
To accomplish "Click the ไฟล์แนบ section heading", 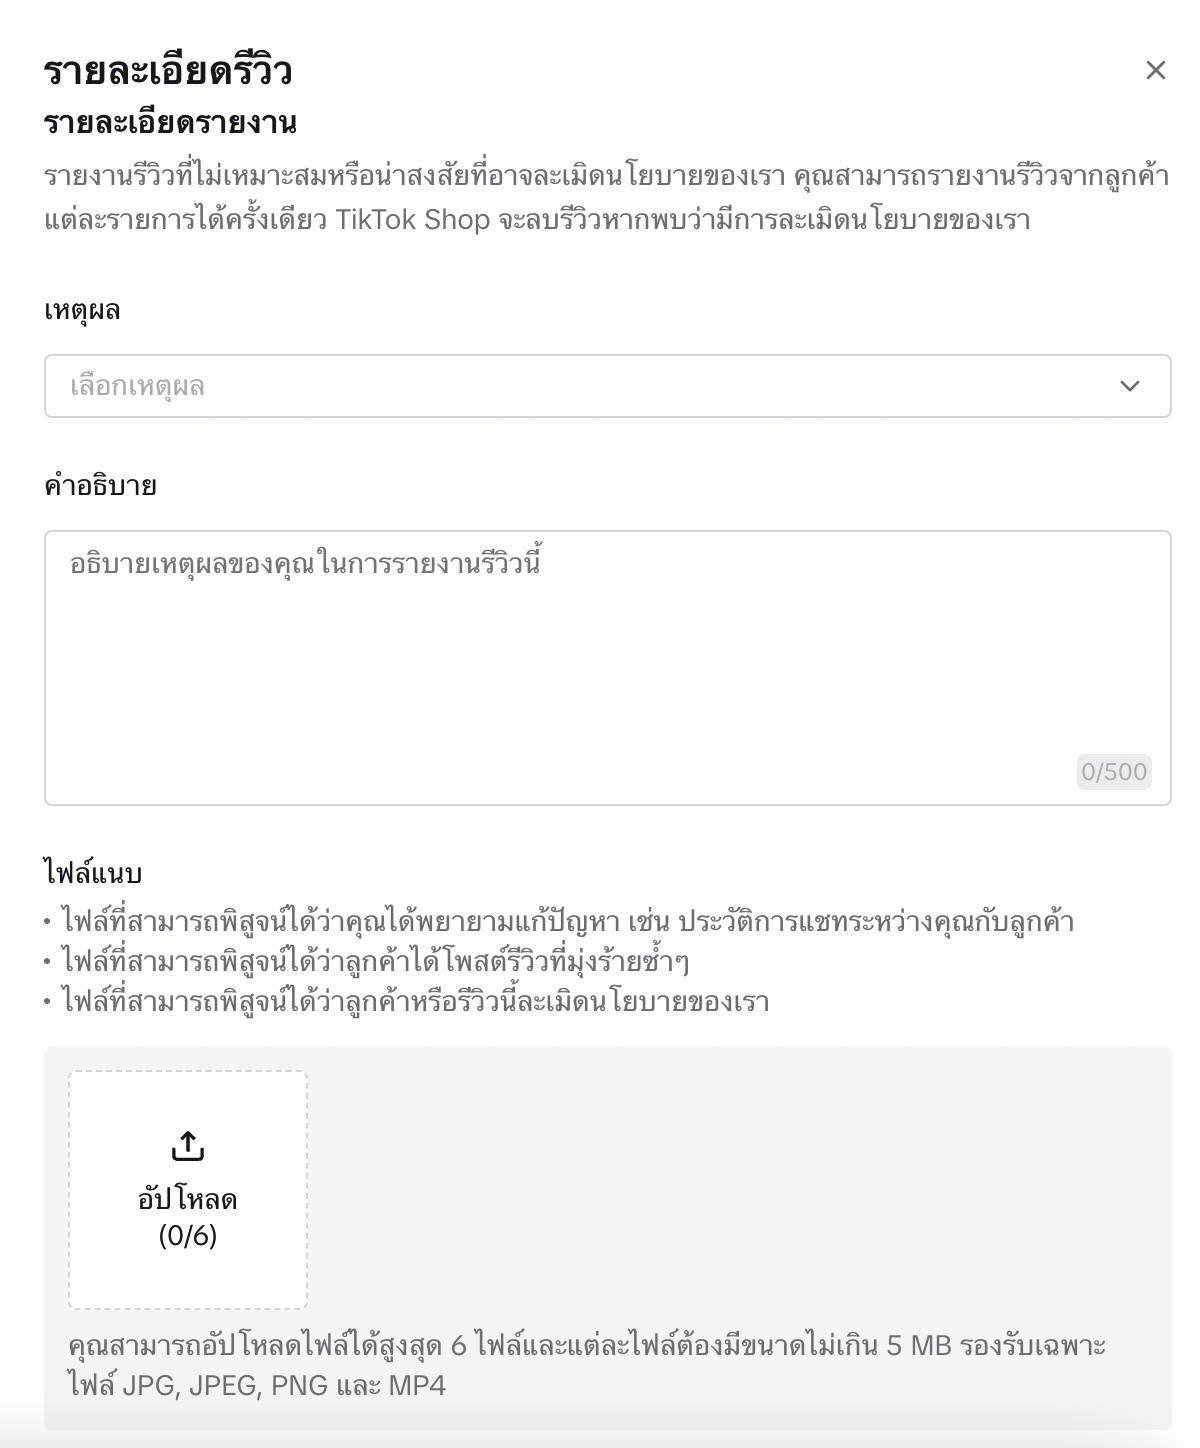I will (x=93, y=873).
